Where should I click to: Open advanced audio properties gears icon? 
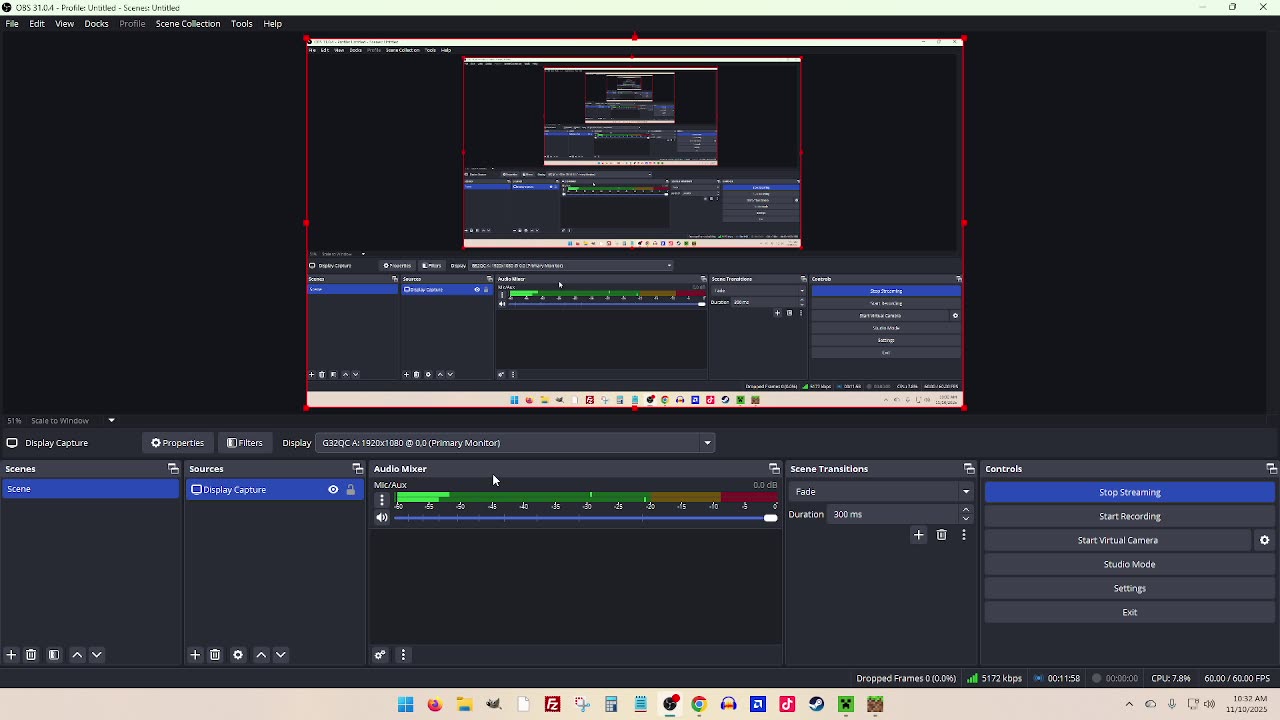(380, 655)
